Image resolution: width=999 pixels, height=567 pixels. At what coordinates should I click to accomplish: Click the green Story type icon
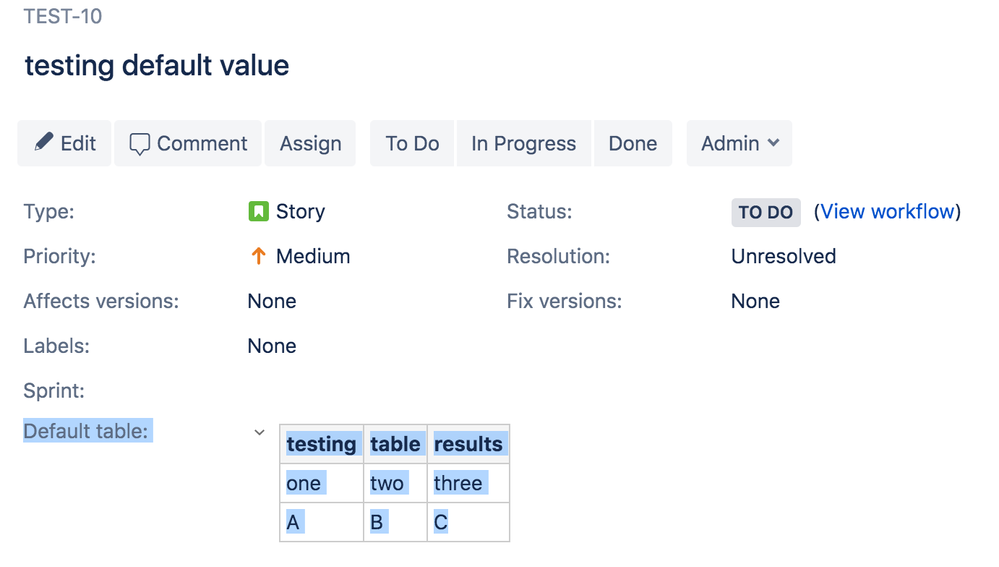[258, 211]
